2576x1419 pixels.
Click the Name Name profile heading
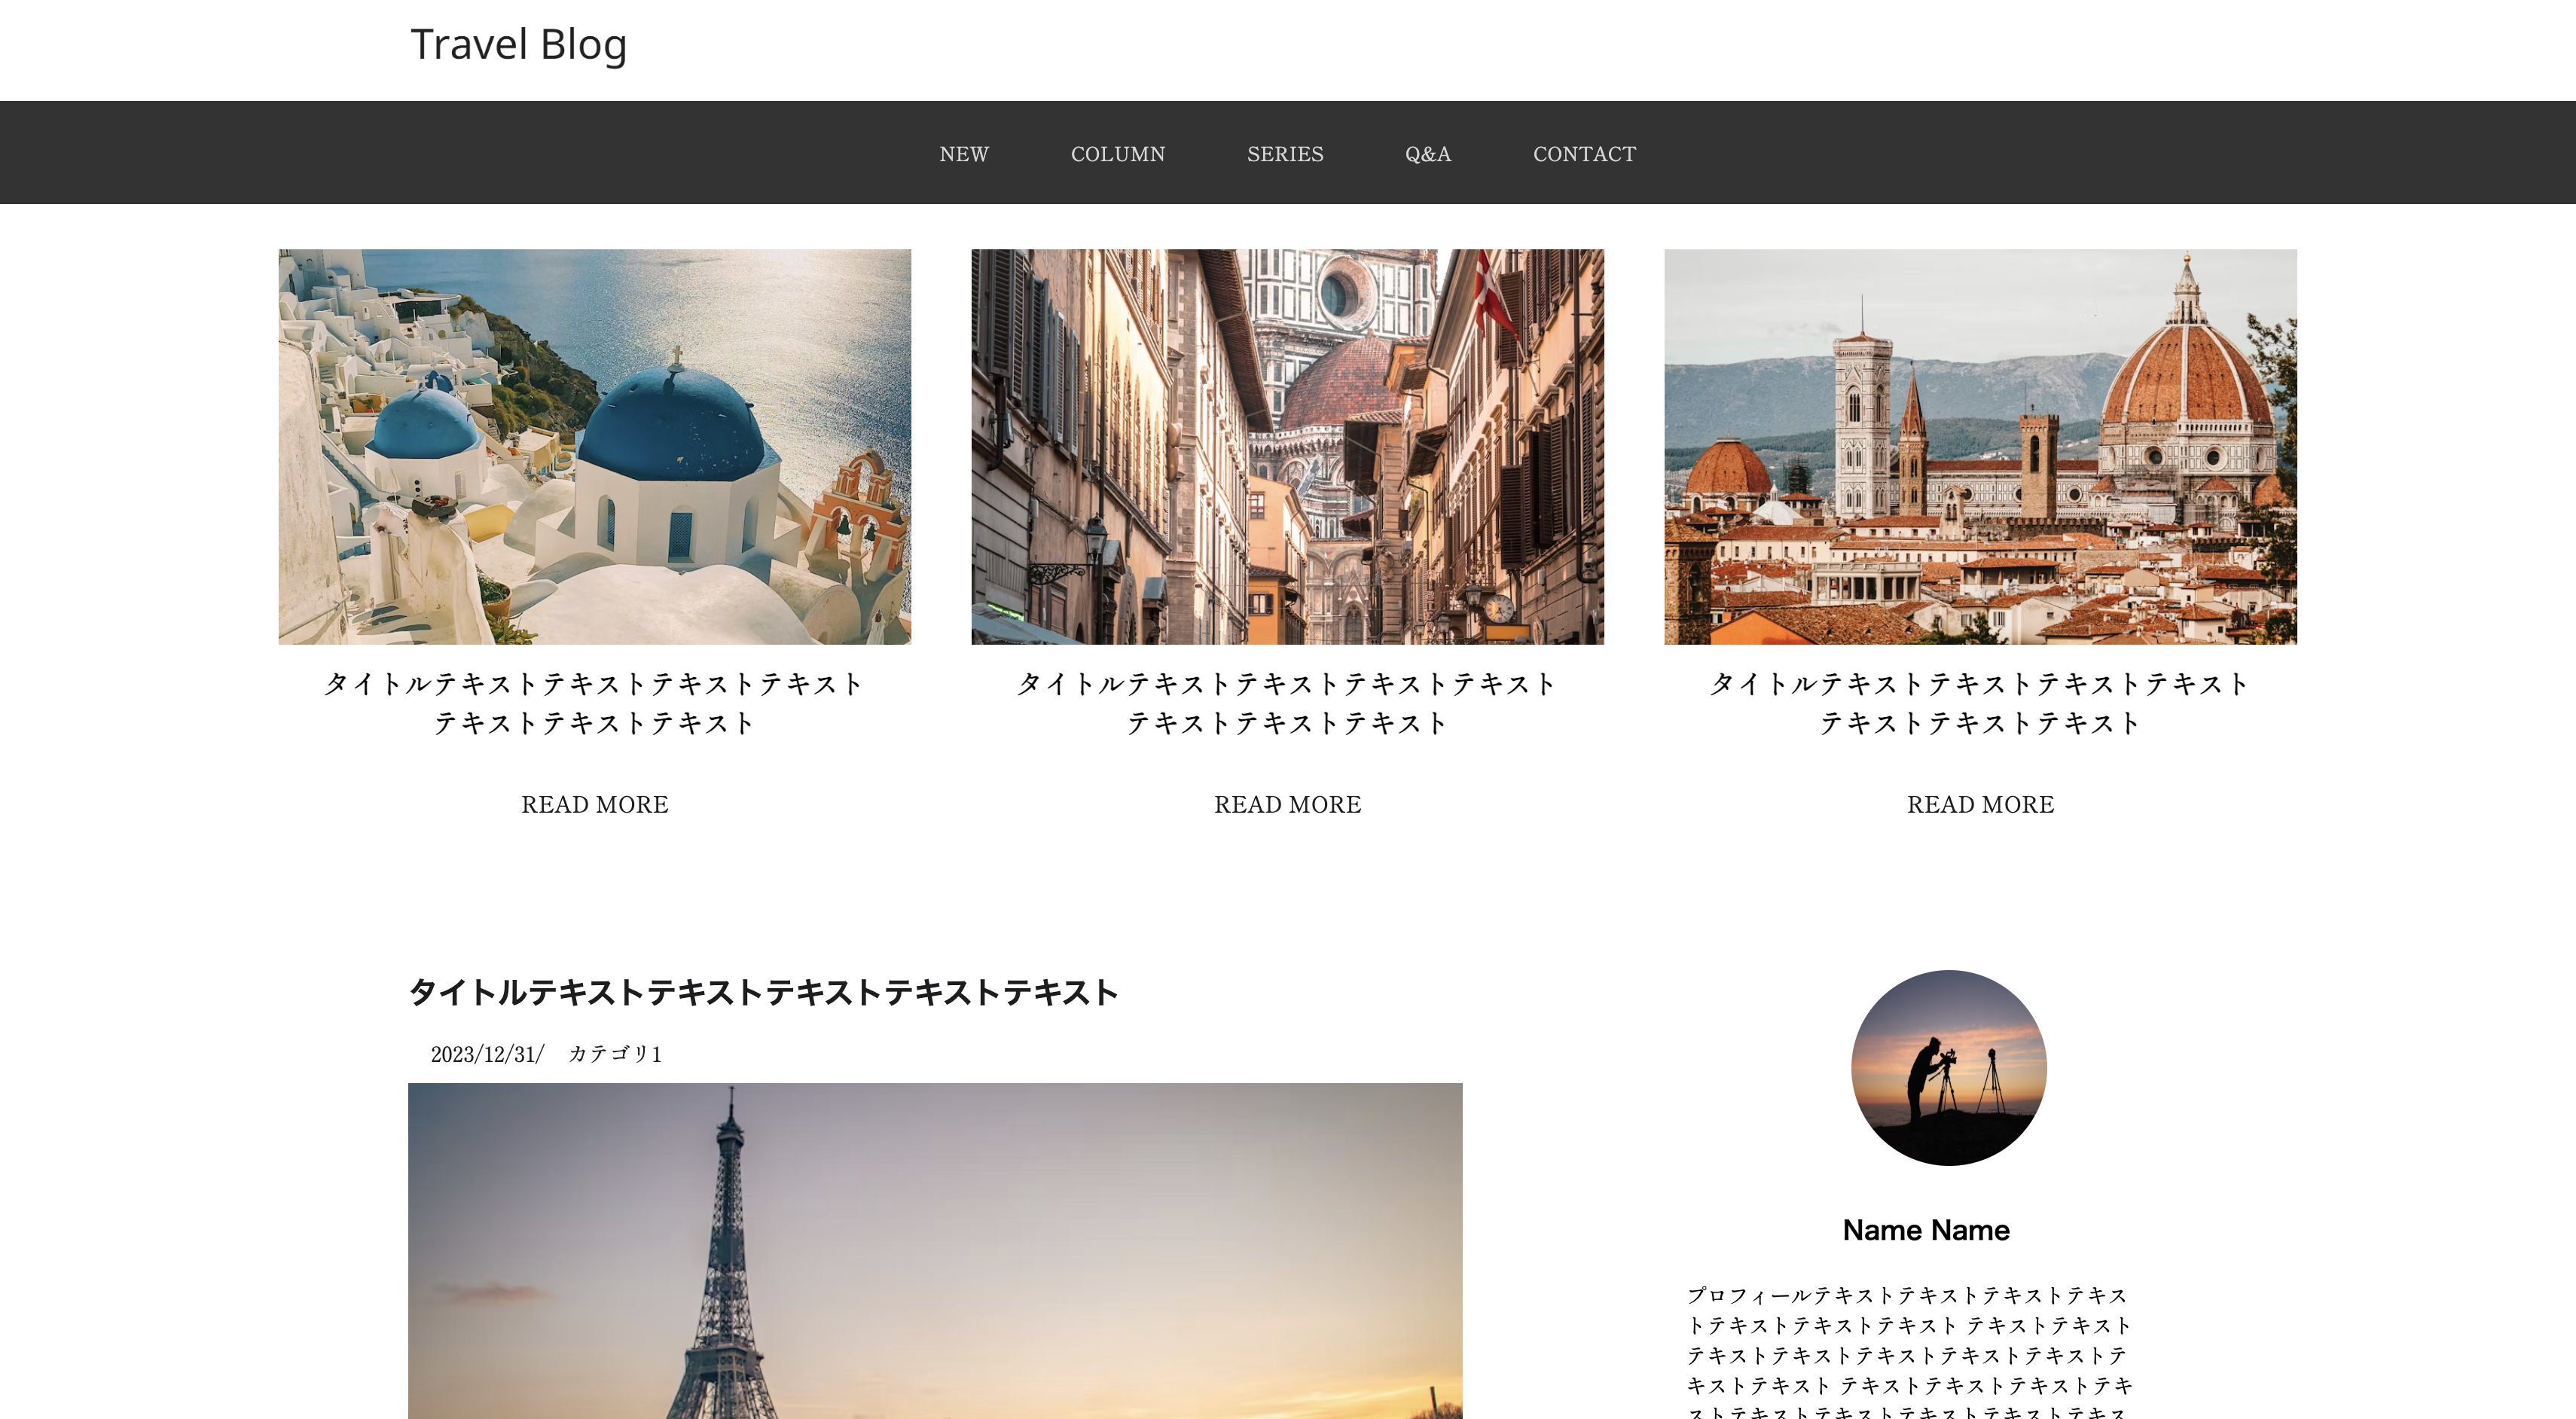point(1925,1230)
